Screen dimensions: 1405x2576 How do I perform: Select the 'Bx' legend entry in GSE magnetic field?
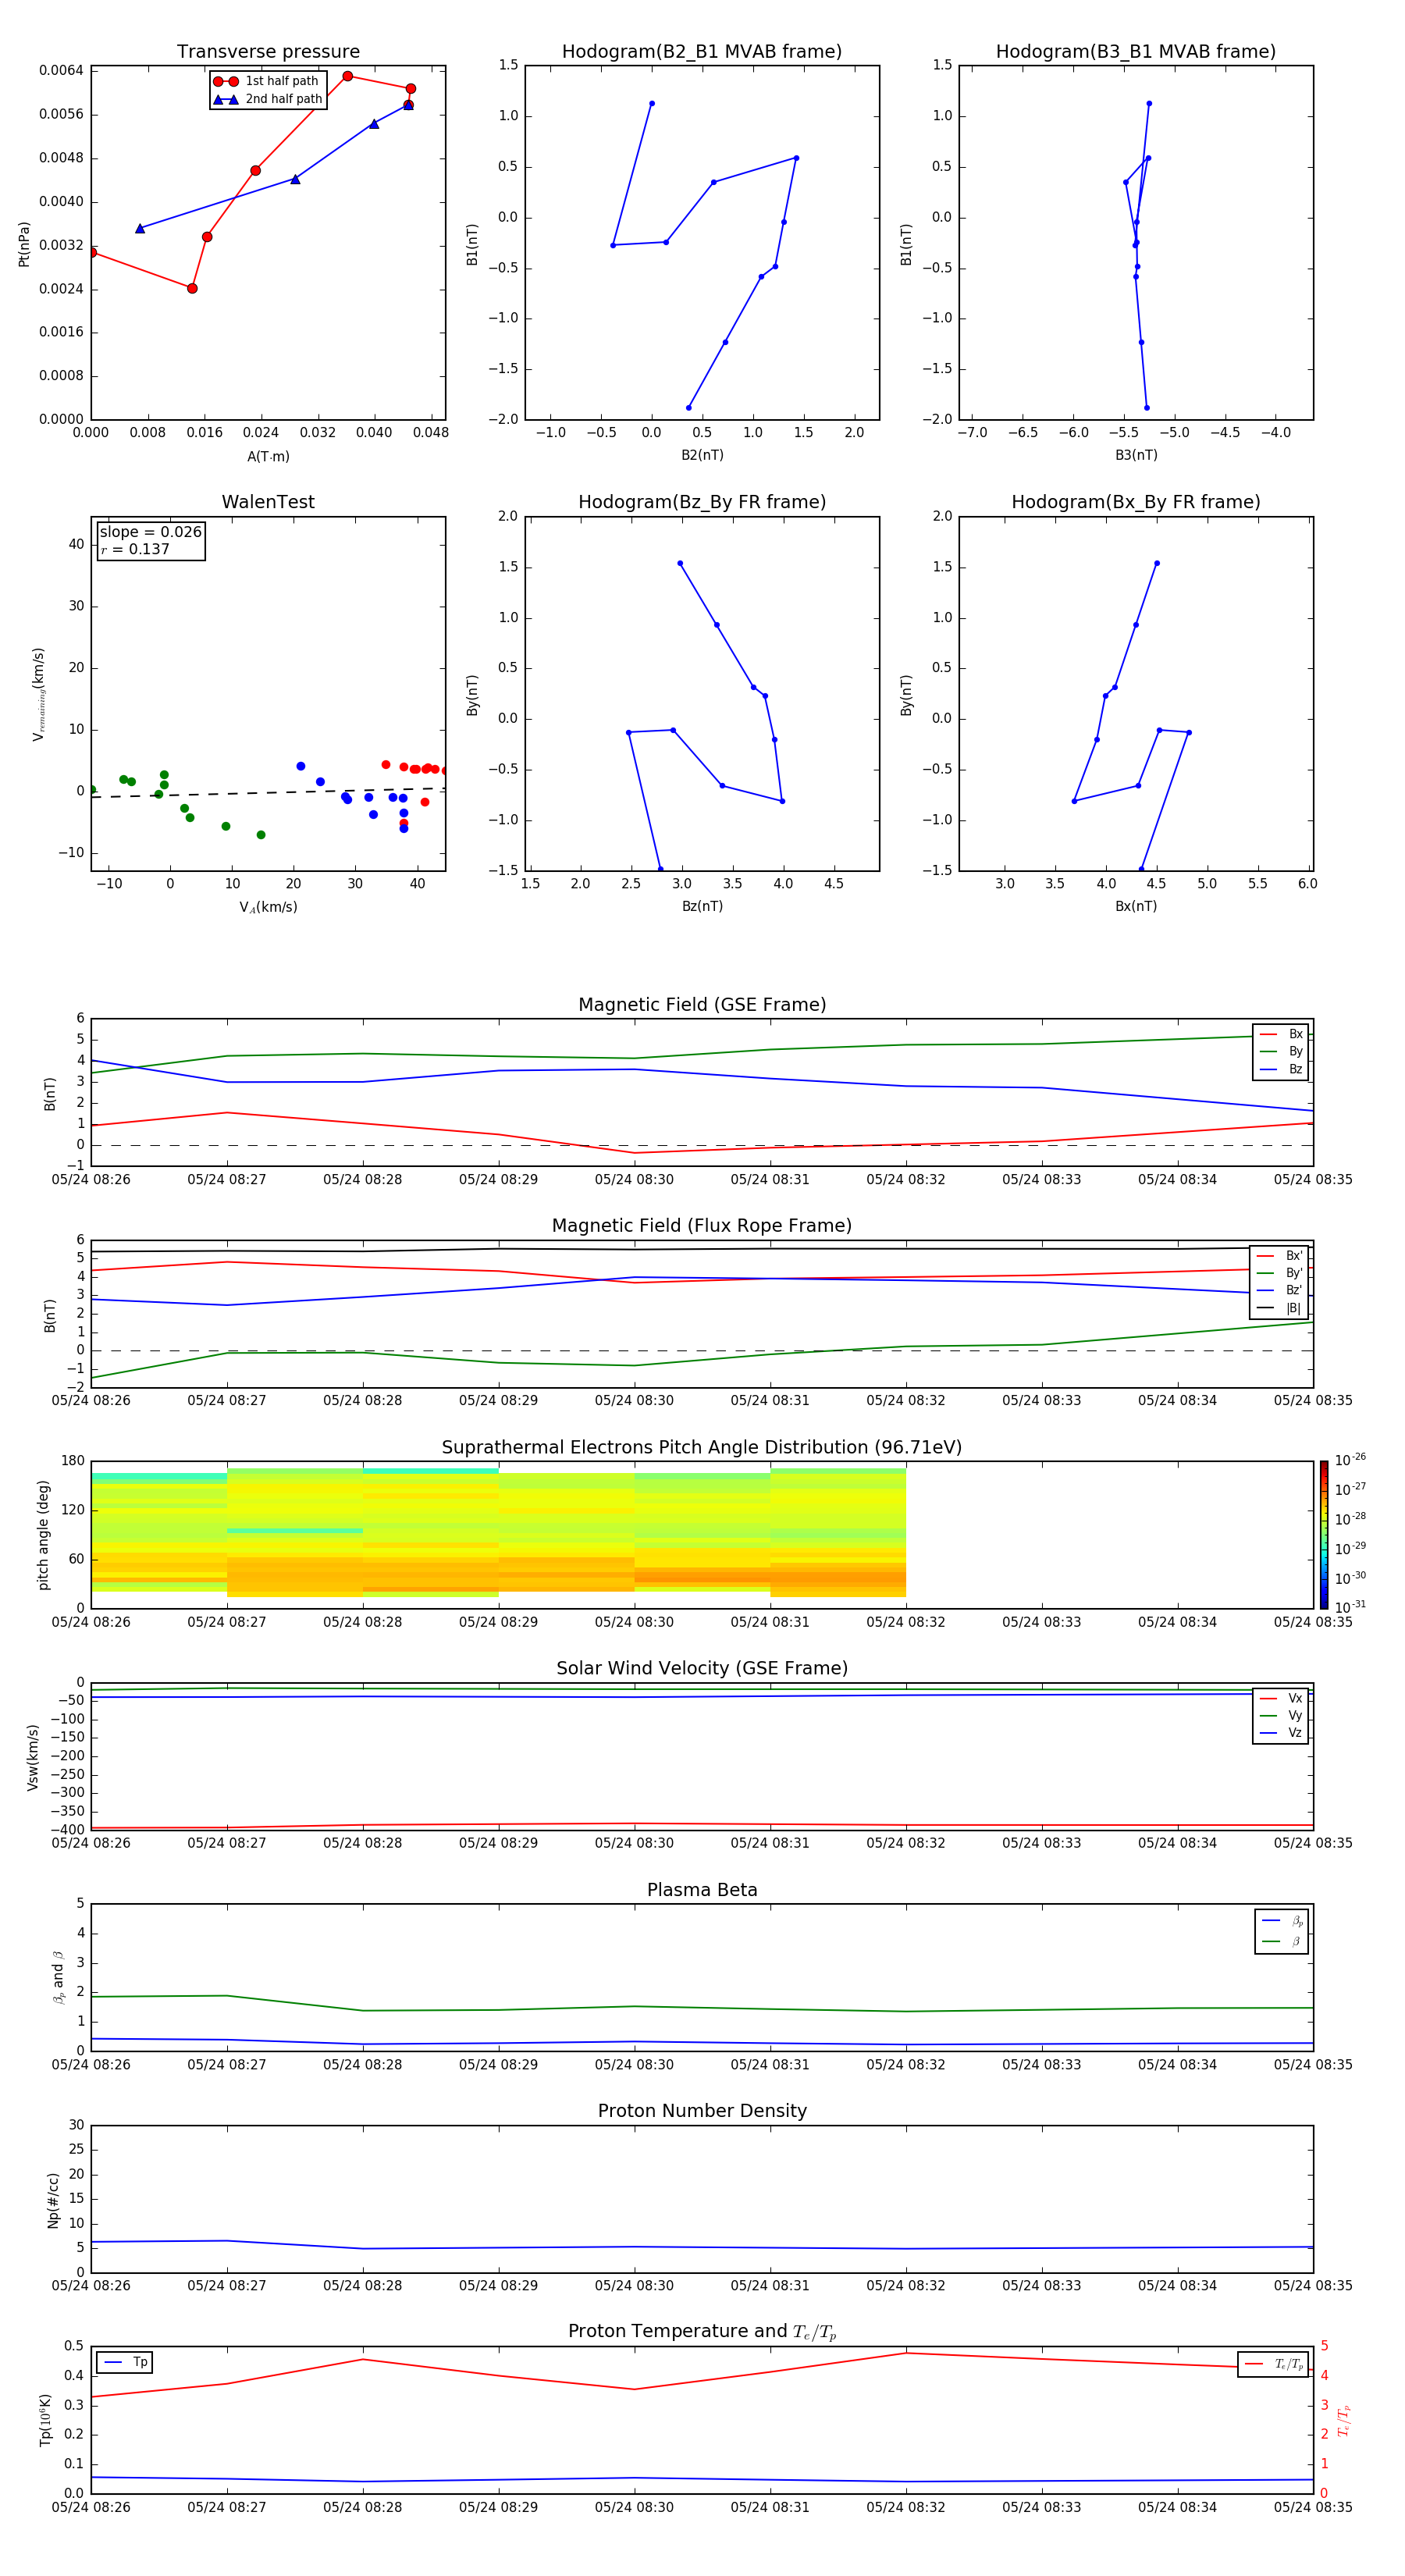(x=1281, y=1034)
